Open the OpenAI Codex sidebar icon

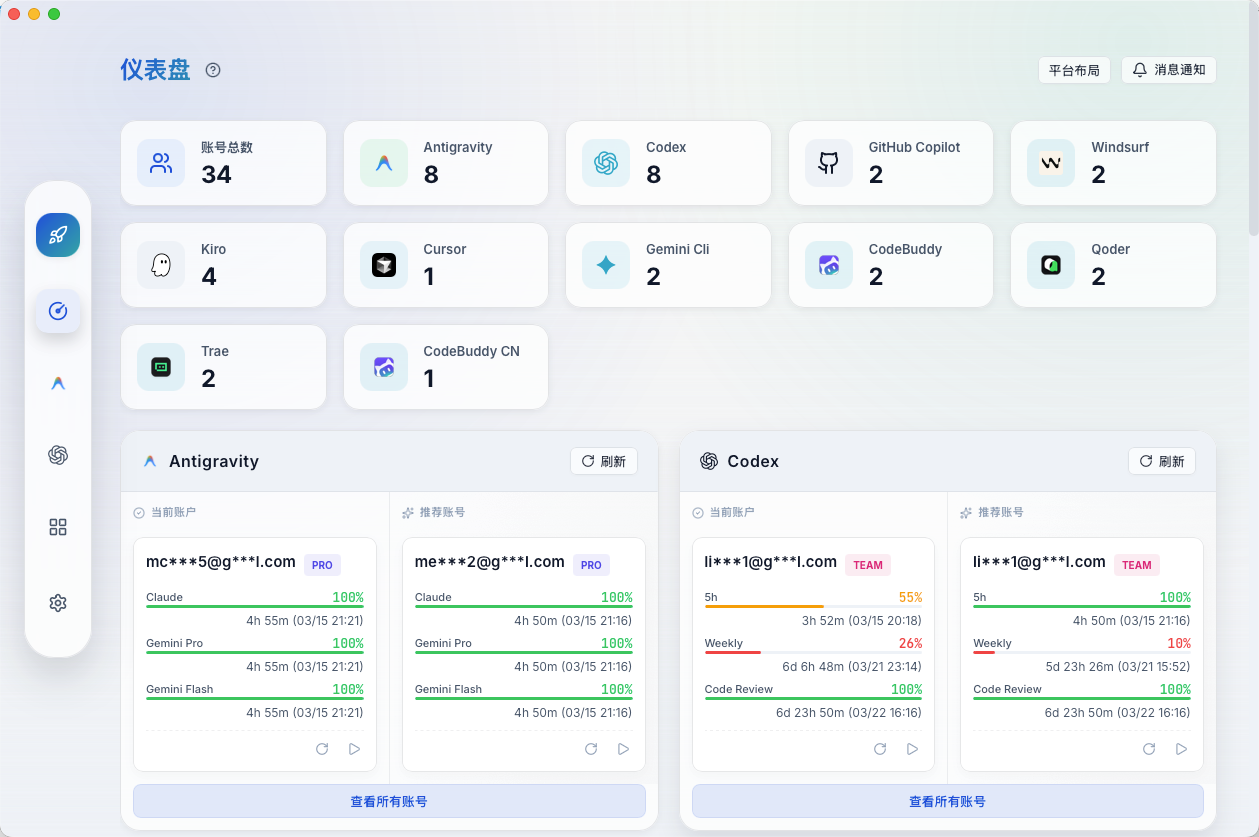(57, 455)
